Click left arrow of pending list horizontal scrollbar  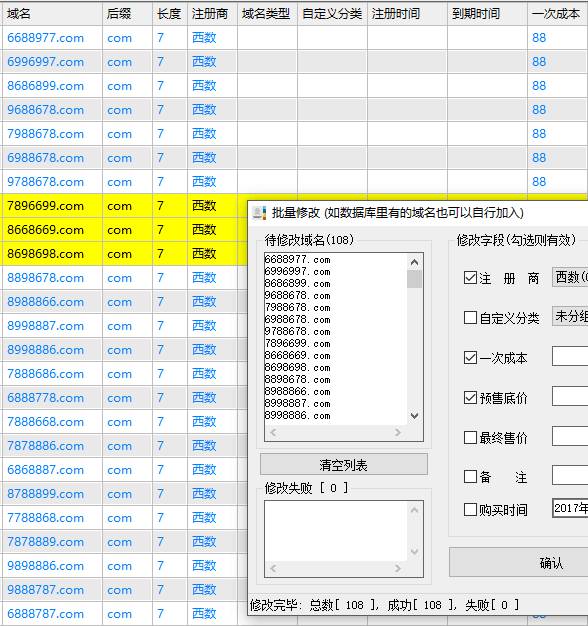pyautogui.click(x=273, y=432)
